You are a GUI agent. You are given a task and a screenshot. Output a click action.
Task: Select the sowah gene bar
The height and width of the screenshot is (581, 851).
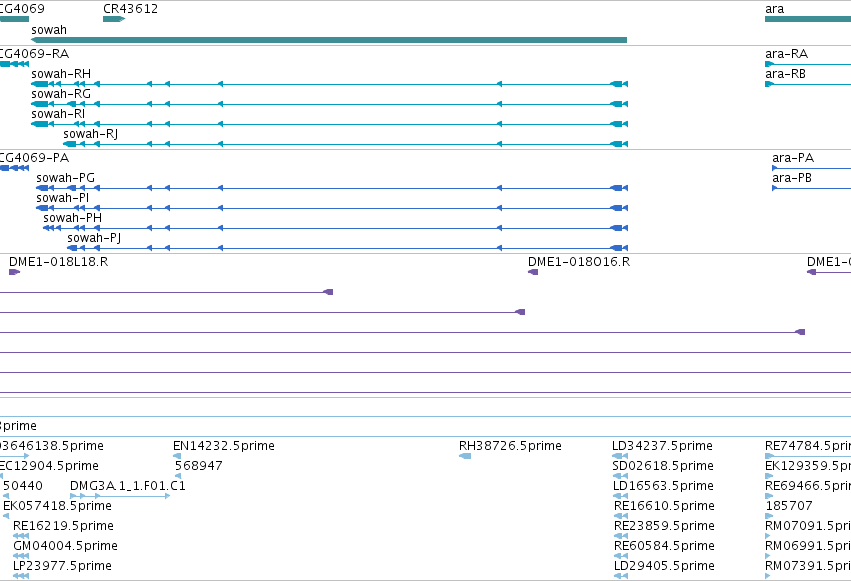point(329,40)
